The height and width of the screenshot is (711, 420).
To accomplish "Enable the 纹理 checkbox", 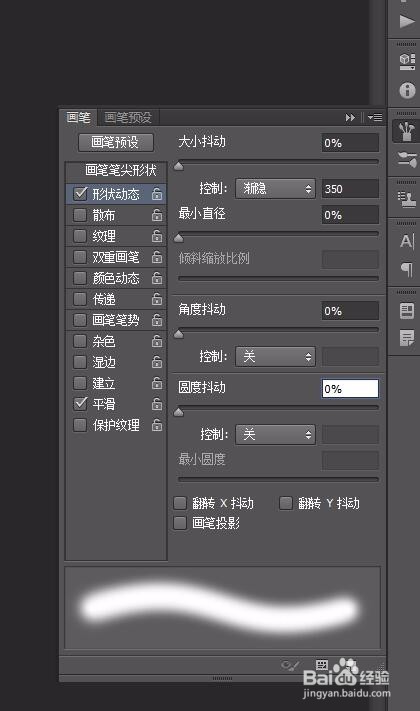I will coord(80,236).
